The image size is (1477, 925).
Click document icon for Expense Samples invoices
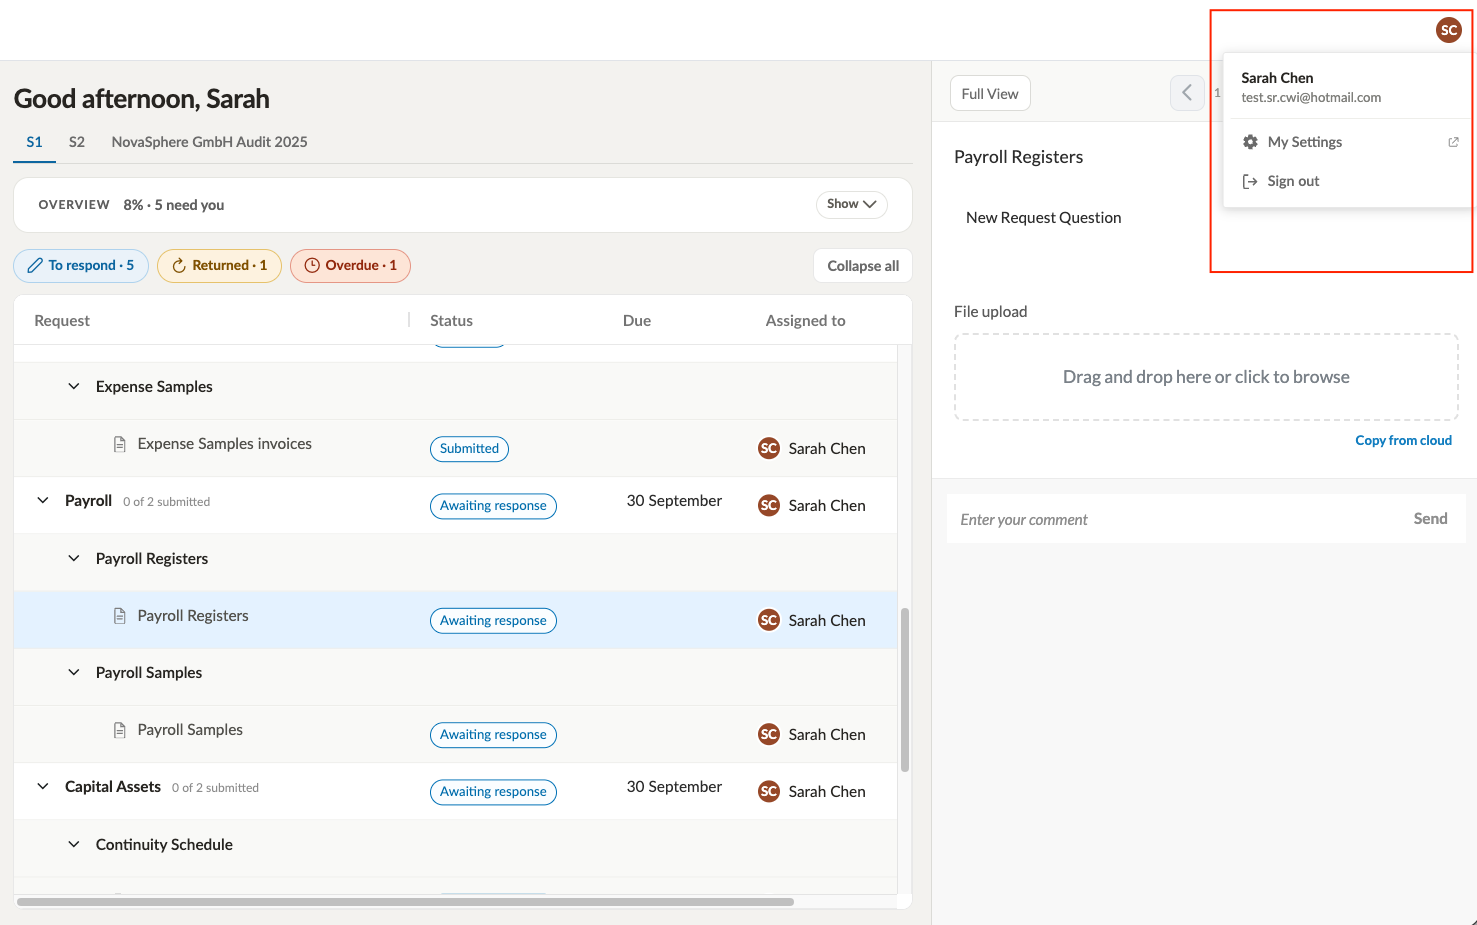click(x=120, y=444)
